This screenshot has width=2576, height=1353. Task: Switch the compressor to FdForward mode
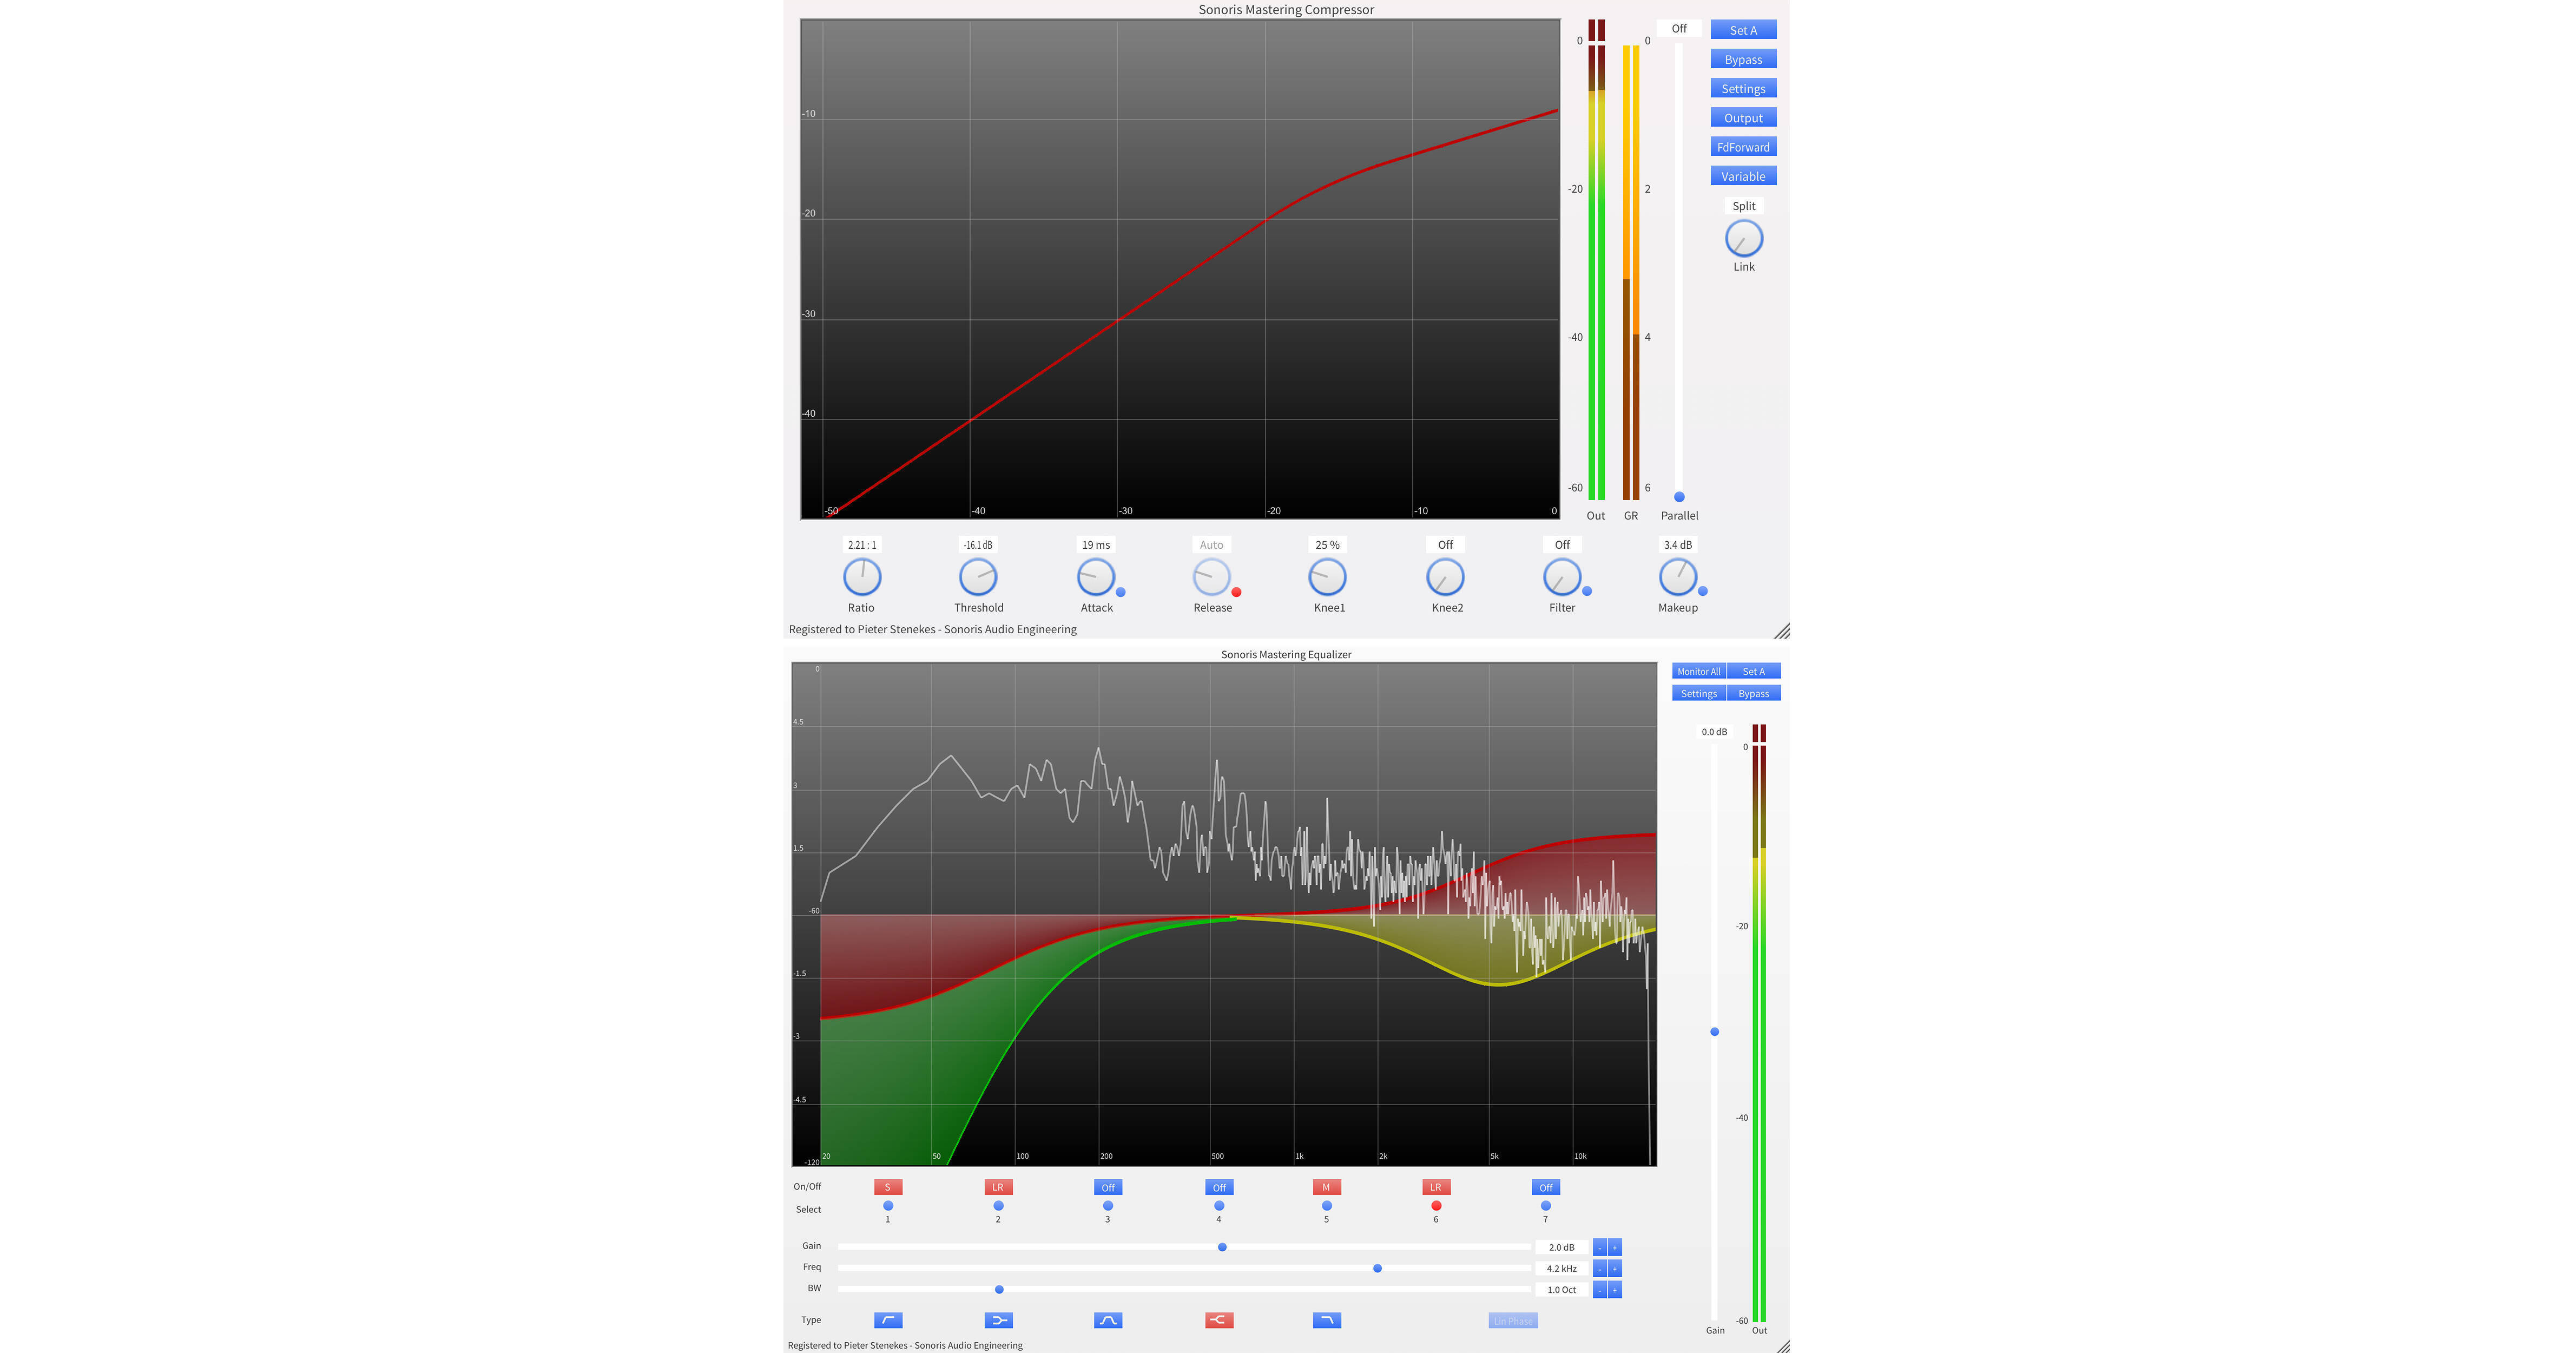tap(1743, 146)
